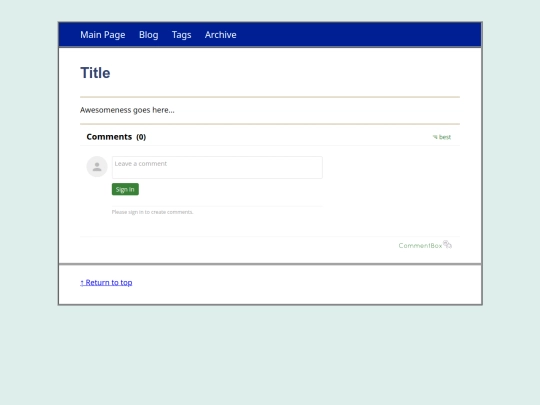Image resolution: width=540 pixels, height=405 pixels.
Task: Open the CommentBox branding link
Action: [x=425, y=245]
